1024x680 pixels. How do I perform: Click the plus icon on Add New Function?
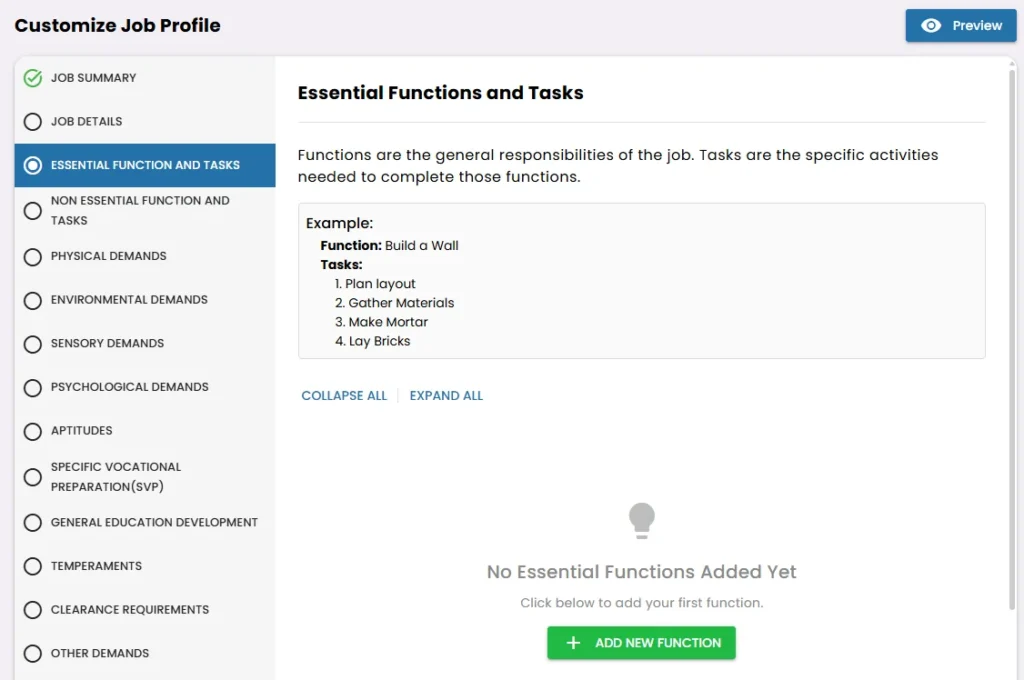coord(572,643)
